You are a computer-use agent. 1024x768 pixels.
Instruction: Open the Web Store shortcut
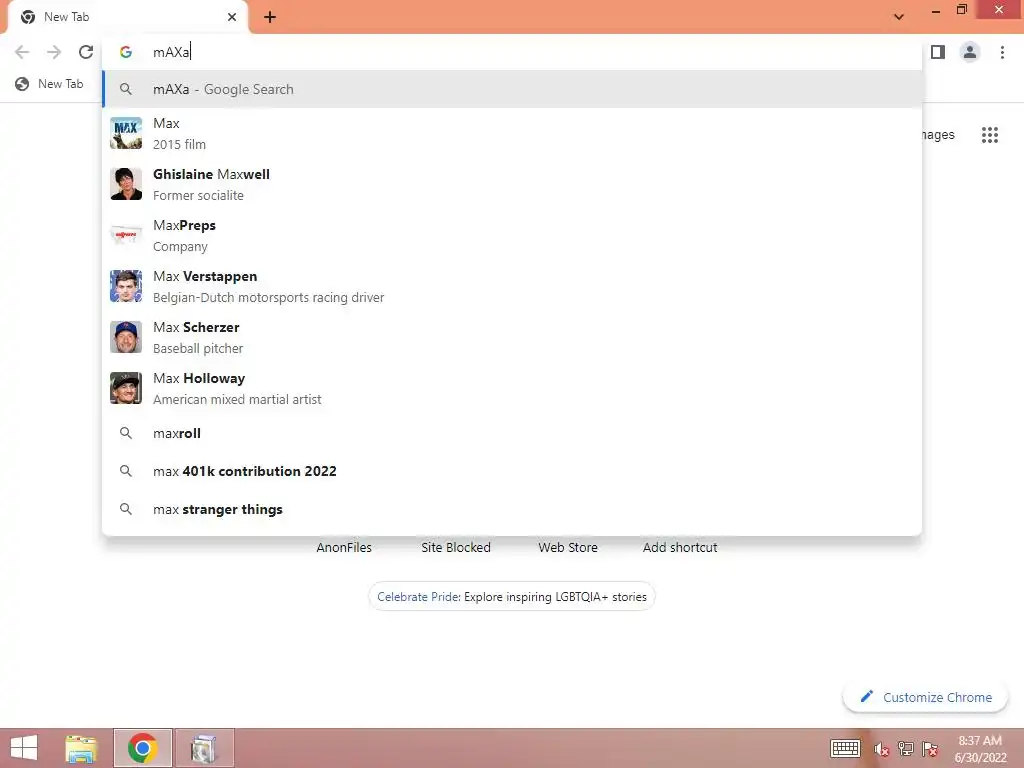coord(568,547)
